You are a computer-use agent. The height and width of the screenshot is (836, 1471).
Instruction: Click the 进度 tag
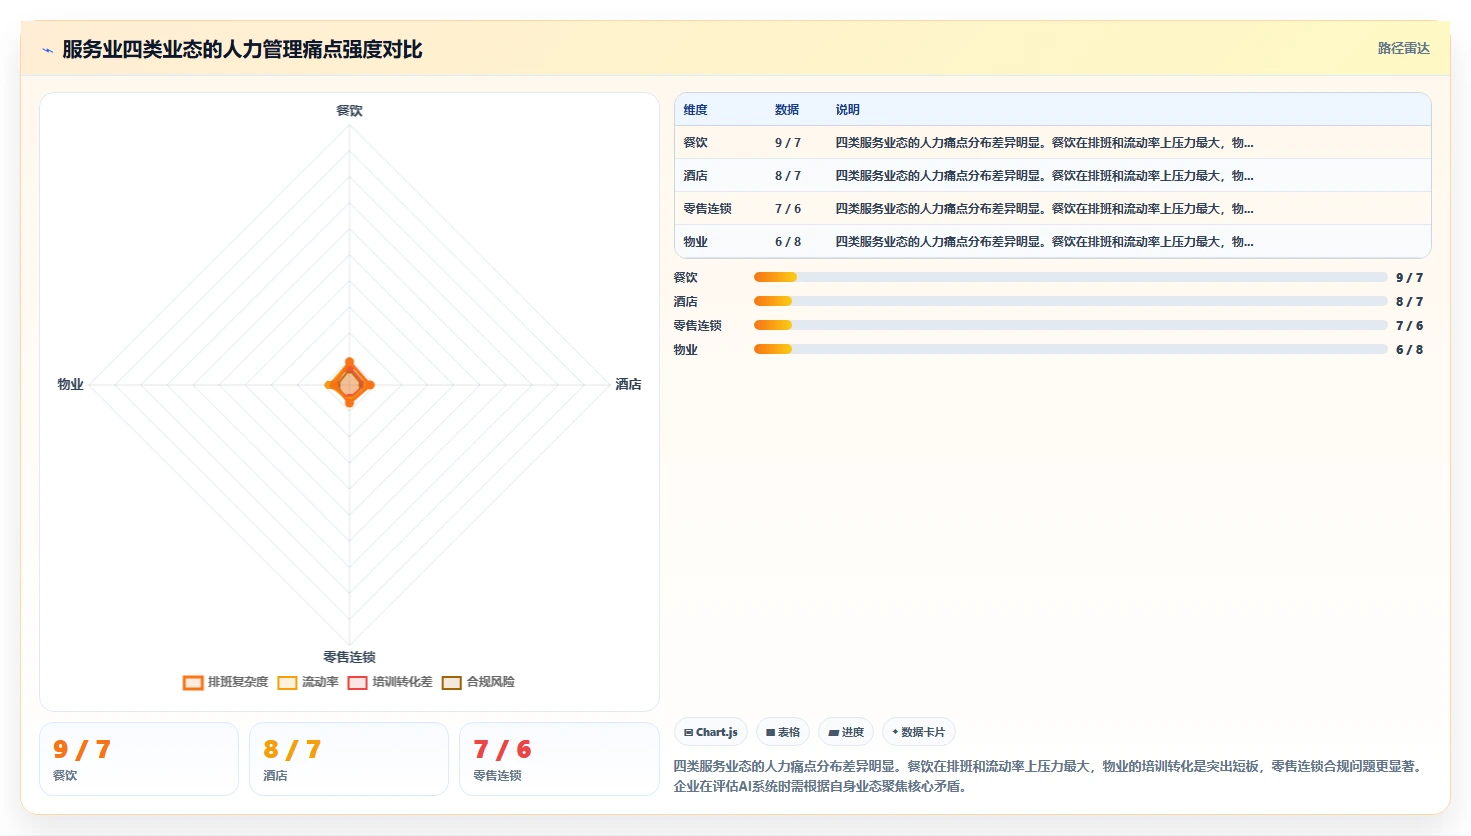[846, 732]
